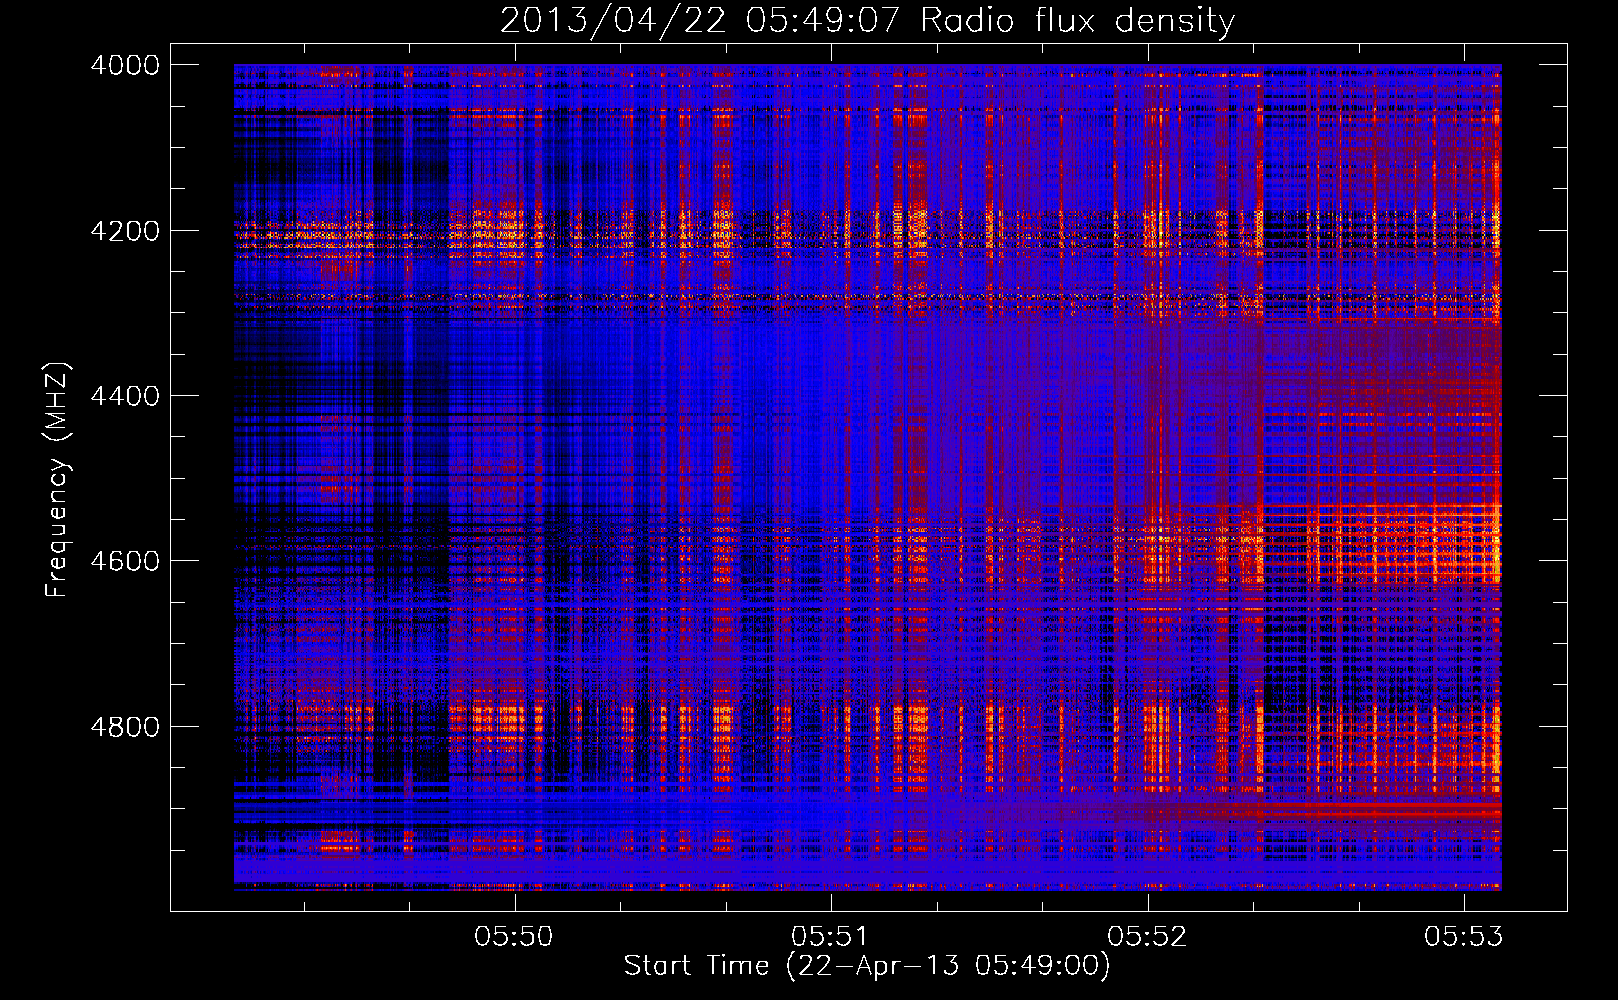Click the 05:53 time tick label
The image size is (1618, 1000).
(1464, 936)
